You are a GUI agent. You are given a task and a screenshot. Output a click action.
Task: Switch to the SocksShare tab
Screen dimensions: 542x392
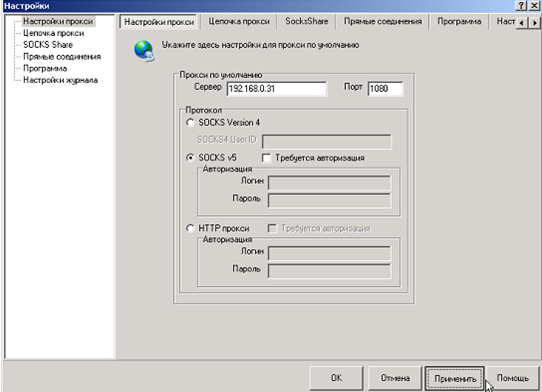(x=307, y=21)
